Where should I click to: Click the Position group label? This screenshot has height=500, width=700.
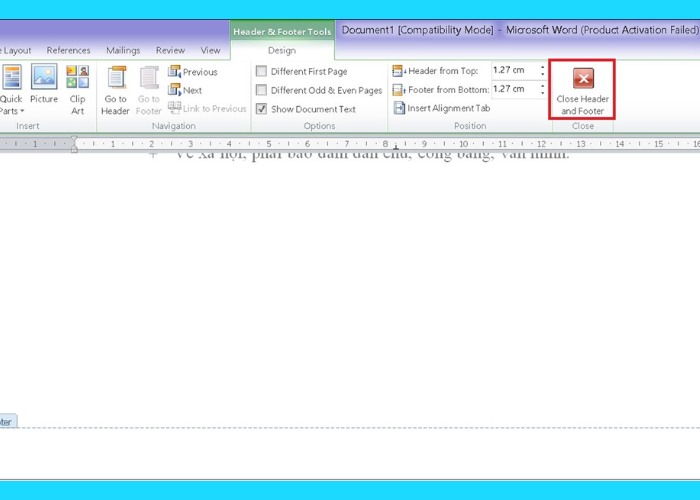(x=470, y=126)
